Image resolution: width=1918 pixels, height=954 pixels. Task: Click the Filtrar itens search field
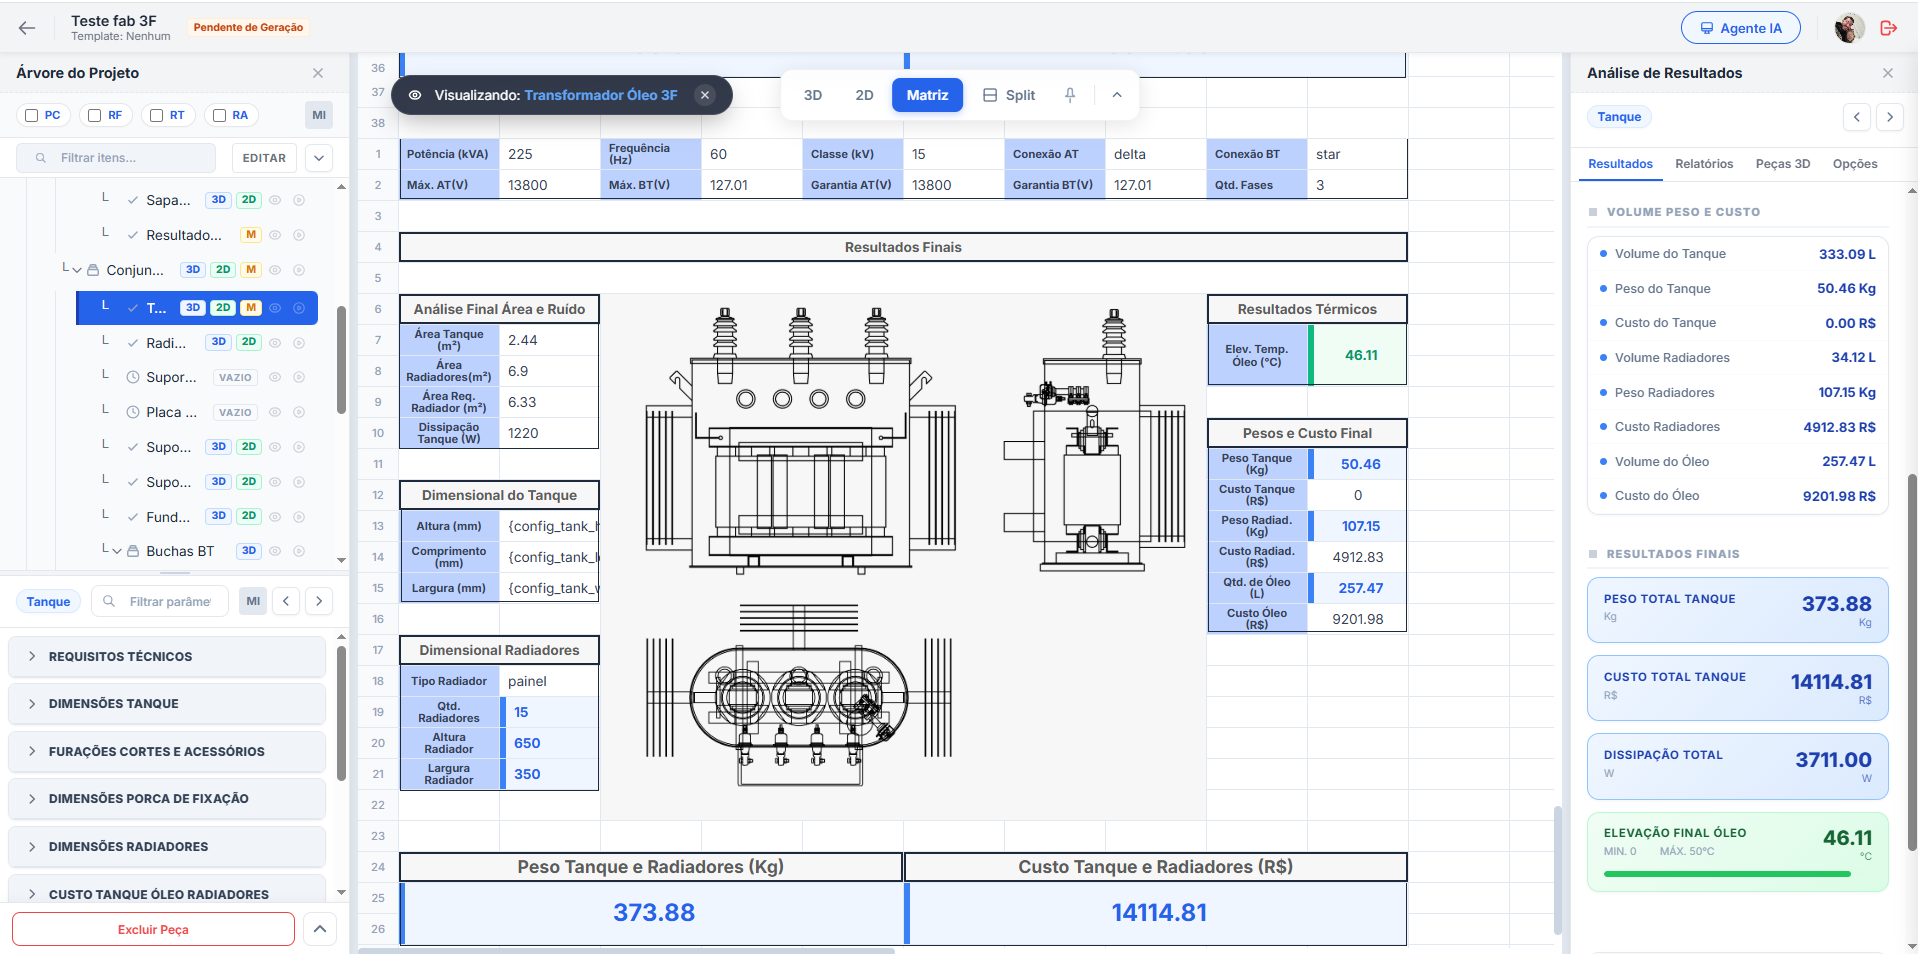click(x=116, y=158)
